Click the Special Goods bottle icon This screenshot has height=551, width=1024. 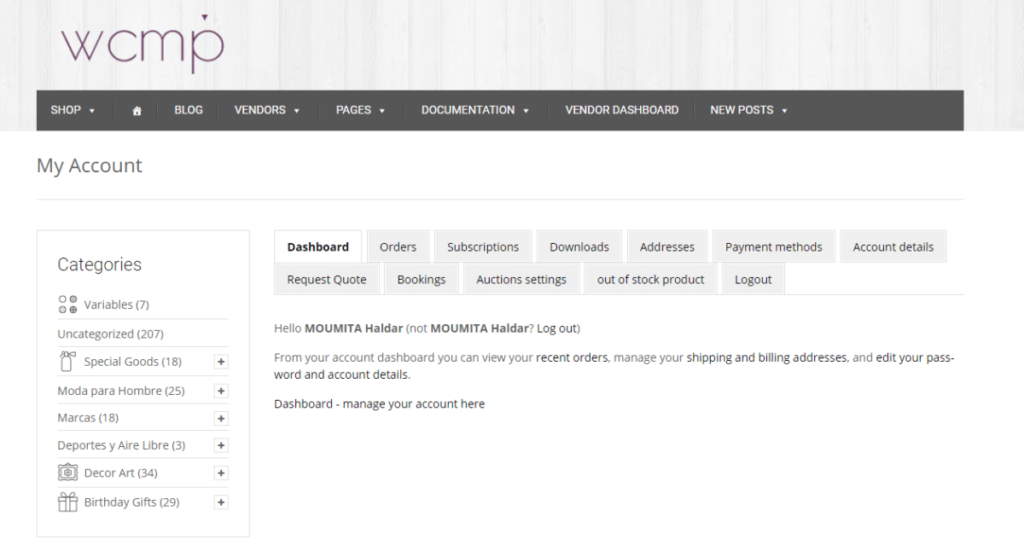(67, 361)
